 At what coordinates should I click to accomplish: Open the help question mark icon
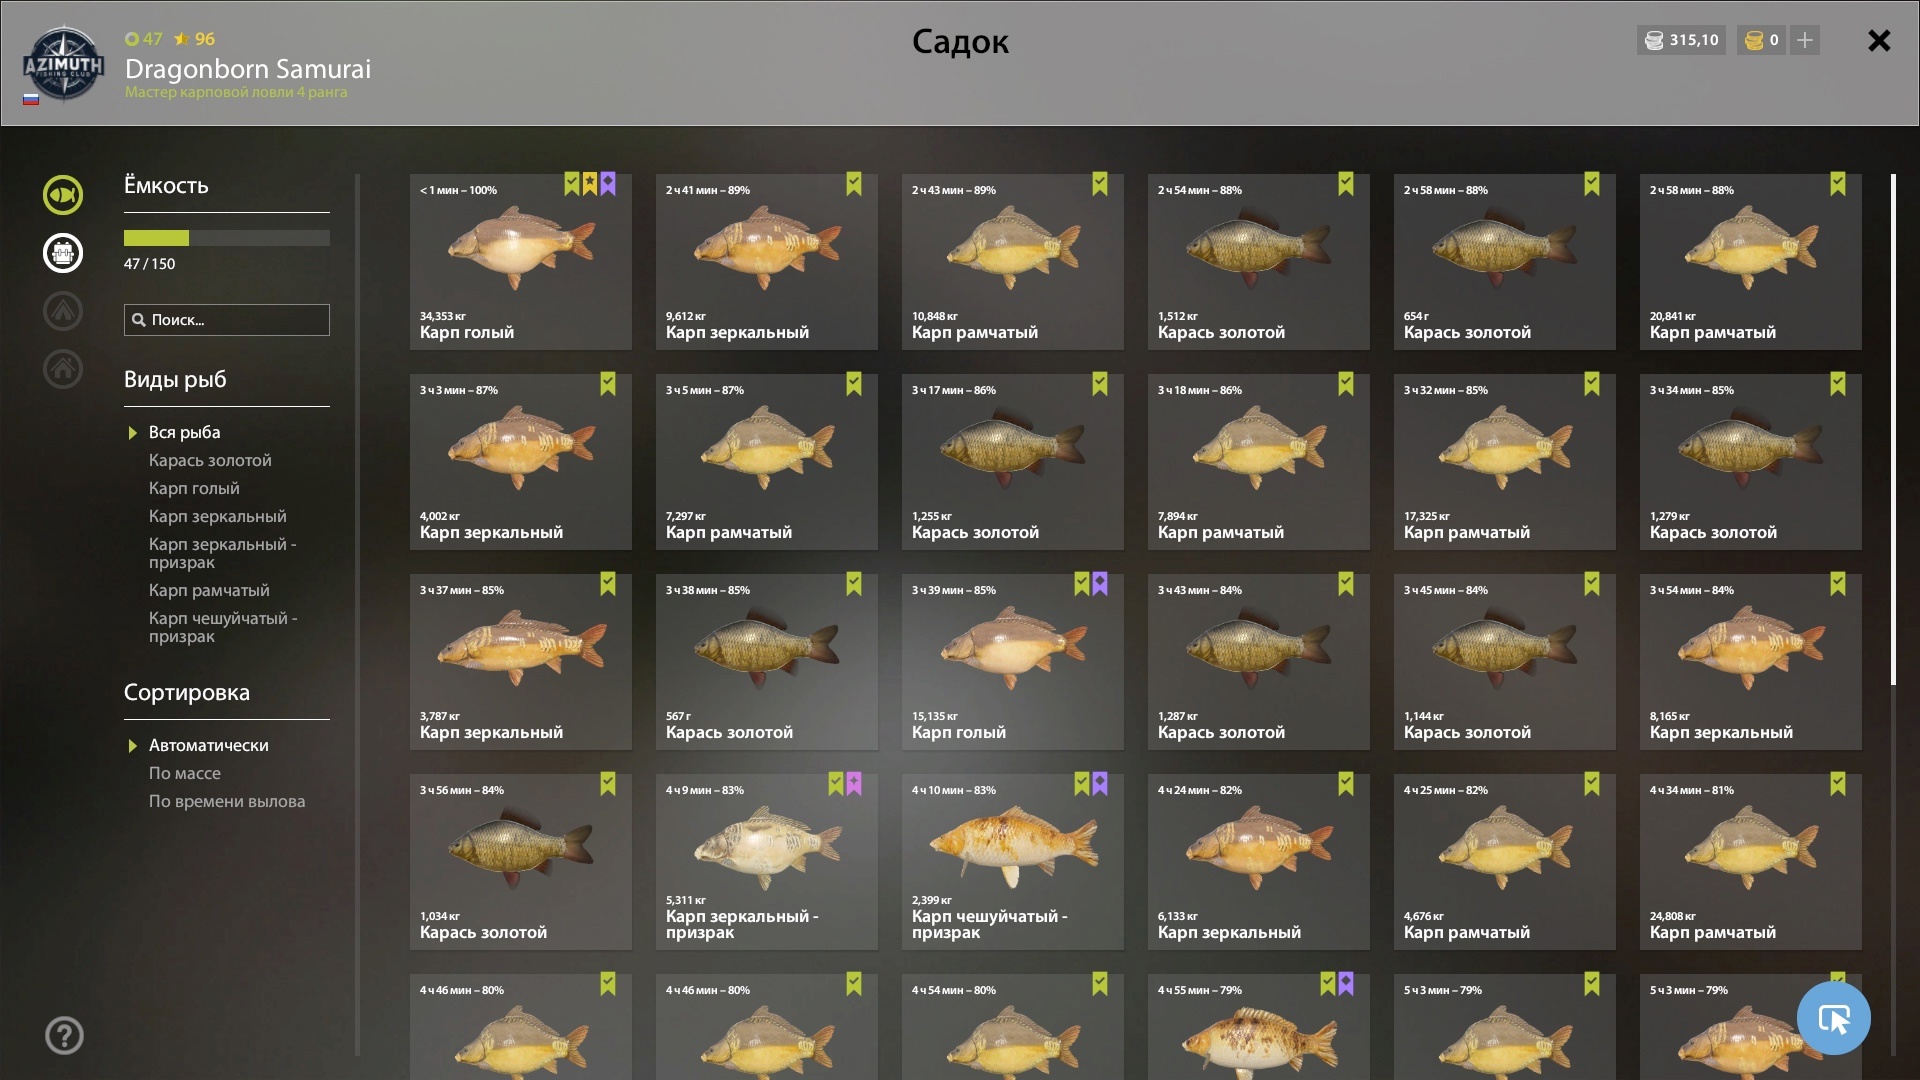coord(64,1035)
